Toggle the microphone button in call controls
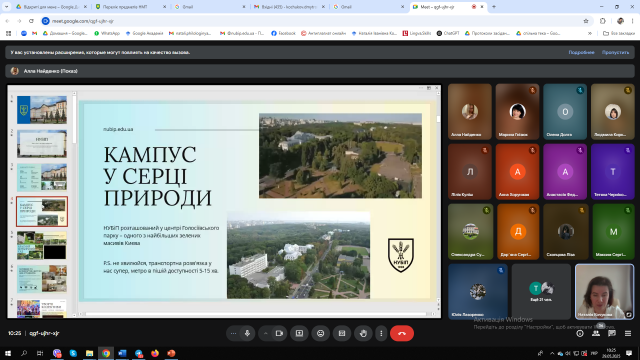640x360 pixels. point(247,333)
